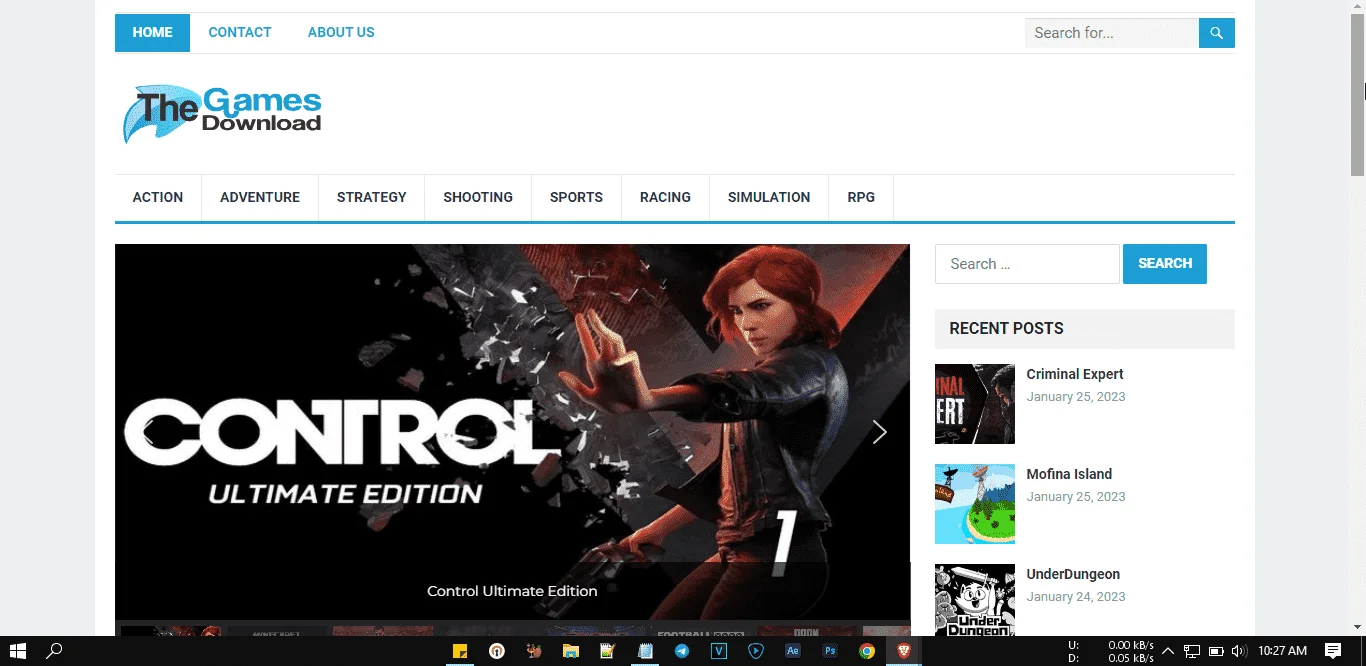Click the Mofina Island thumbnail
This screenshot has height=666, width=1366.
click(975, 504)
